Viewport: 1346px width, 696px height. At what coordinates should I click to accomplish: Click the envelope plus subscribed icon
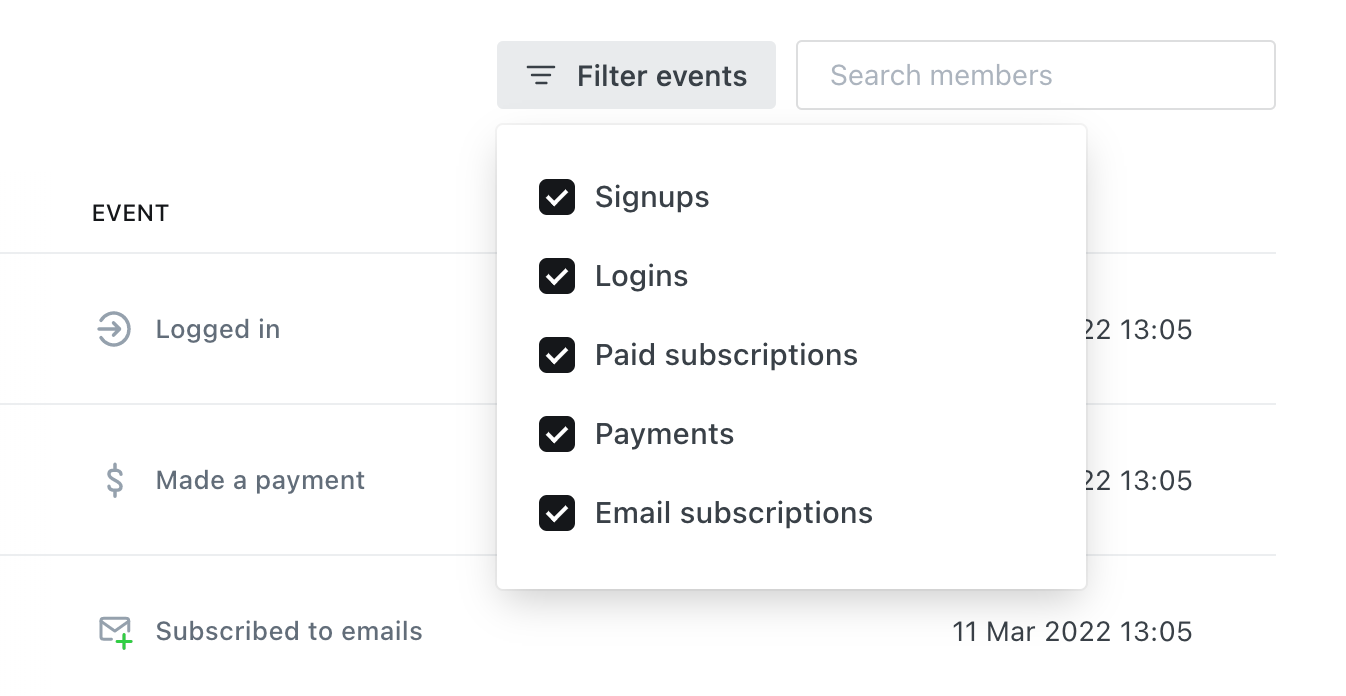[116, 632]
